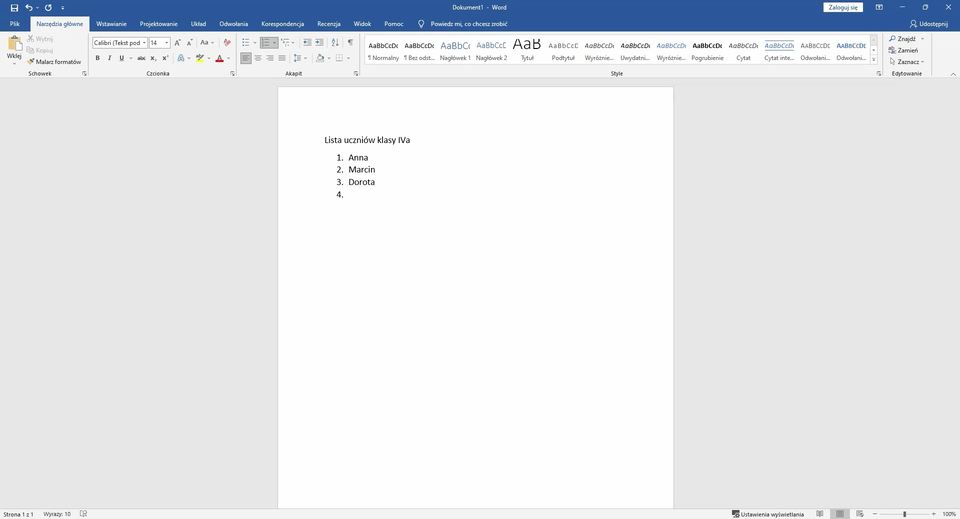Expand the Zaznacz selection dropdown
960x519 pixels.
click(x=921, y=62)
